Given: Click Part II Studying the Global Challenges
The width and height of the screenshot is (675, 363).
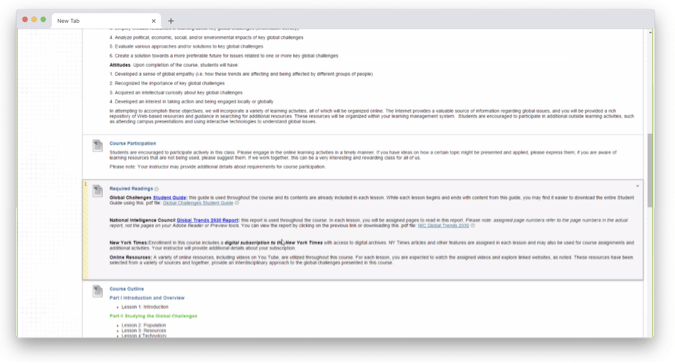Looking at the screenshot, I should [153, 316].
